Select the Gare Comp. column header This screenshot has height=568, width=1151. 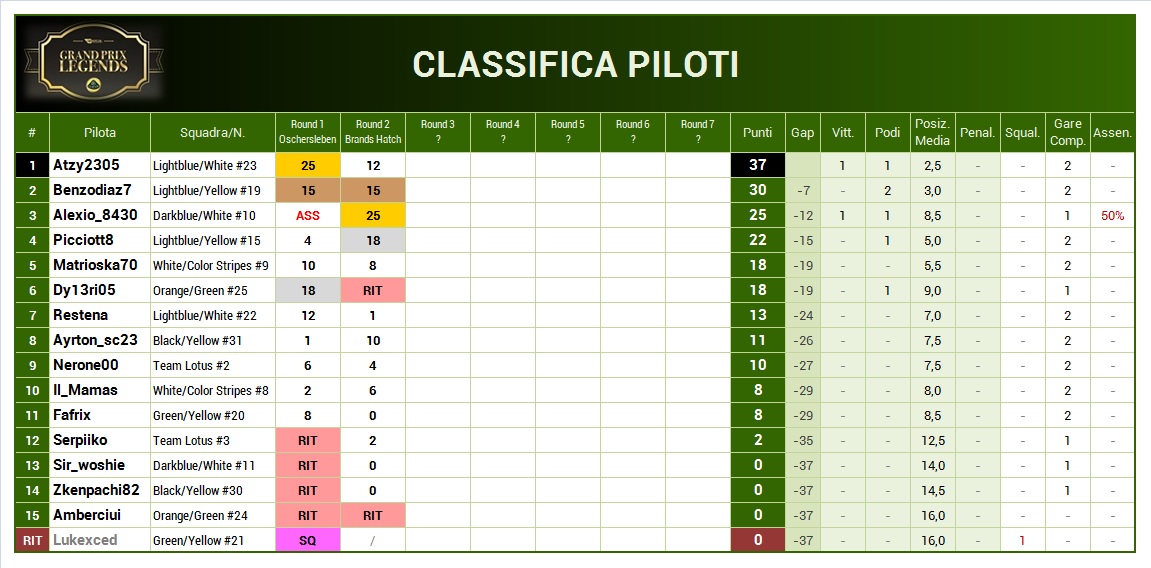[x=1067, y=133]
